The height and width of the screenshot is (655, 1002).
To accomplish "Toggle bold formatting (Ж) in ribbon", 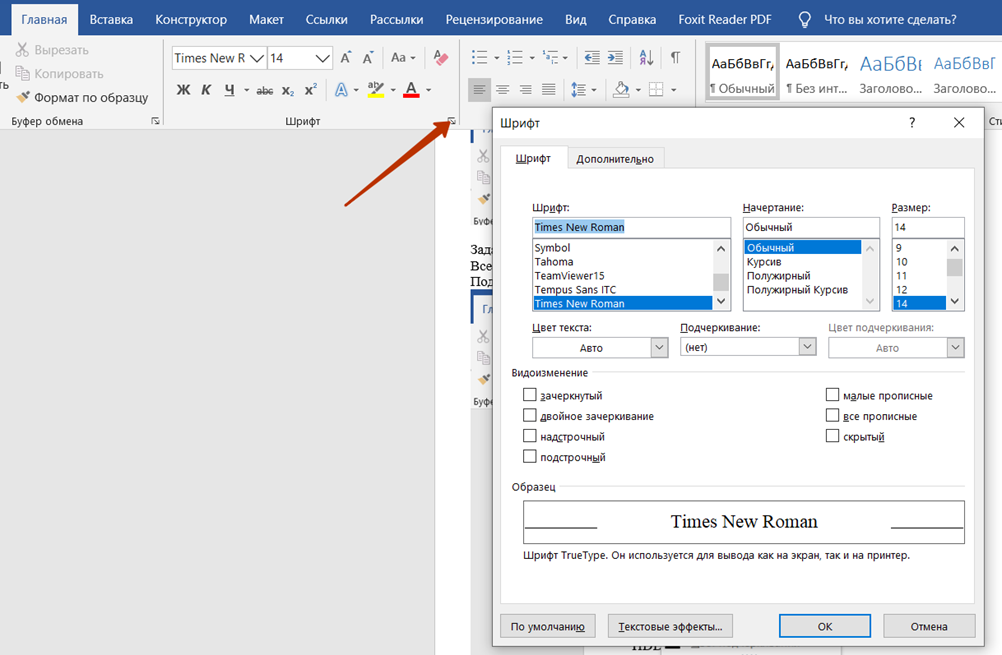I will (183, 90).
